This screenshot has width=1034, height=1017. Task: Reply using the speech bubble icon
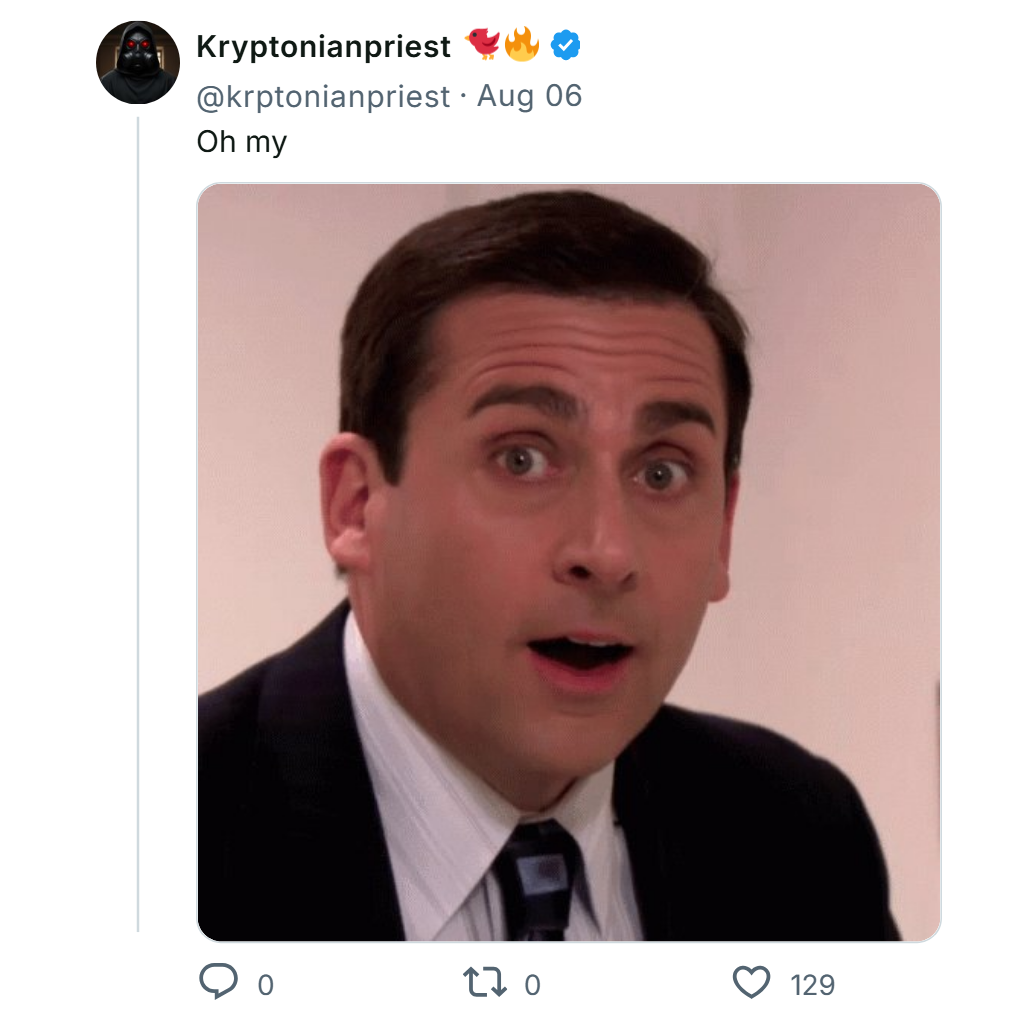(217, 983)
